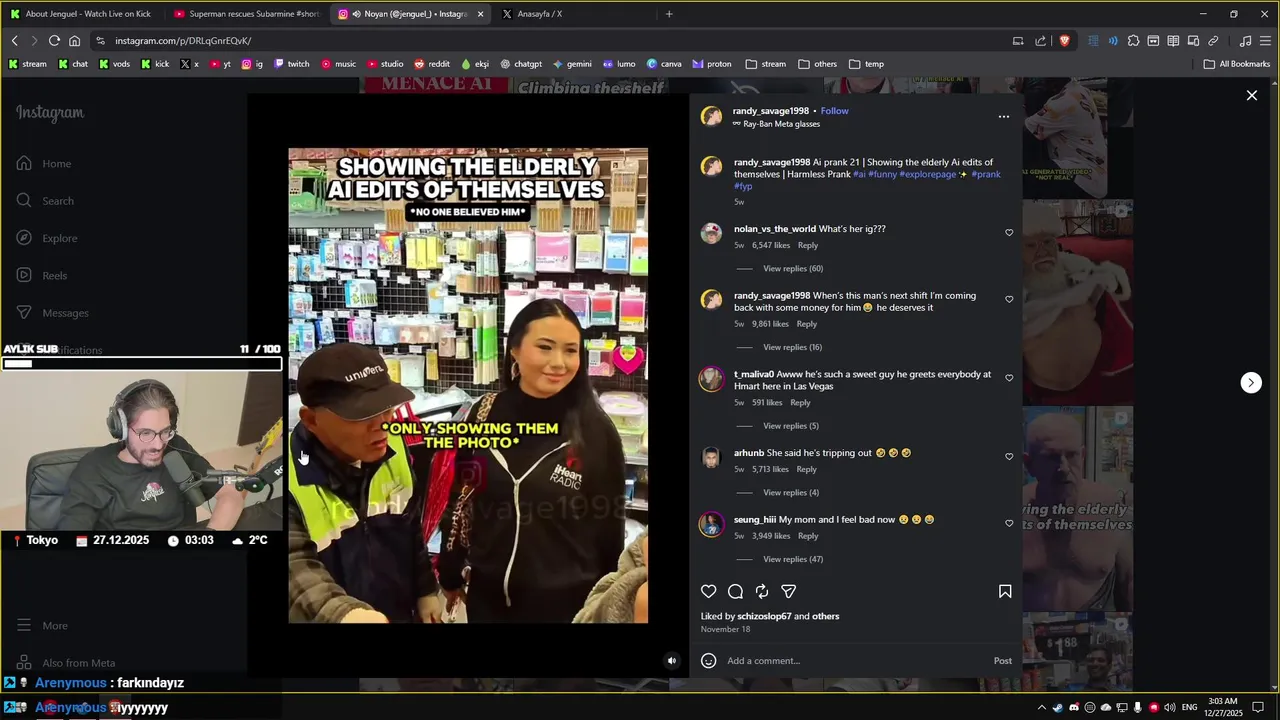The width and height of the screenshot is (1280, 720).
Task: Expand the others bookmarks folder
Action: point(817,64)
